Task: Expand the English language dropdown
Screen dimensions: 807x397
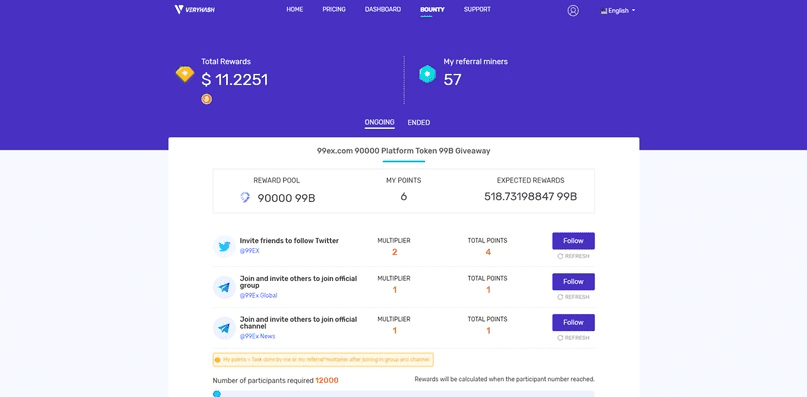Action: tap(618, 10)
